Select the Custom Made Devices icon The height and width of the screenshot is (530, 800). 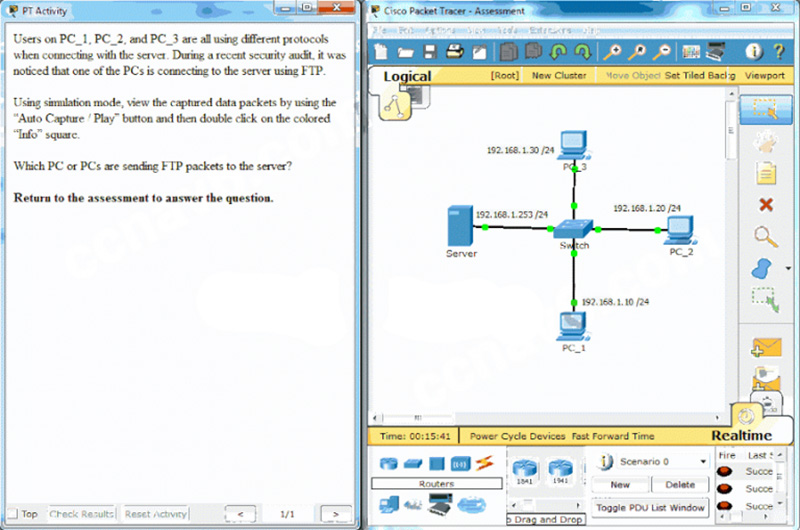click(x=440, y=505)
